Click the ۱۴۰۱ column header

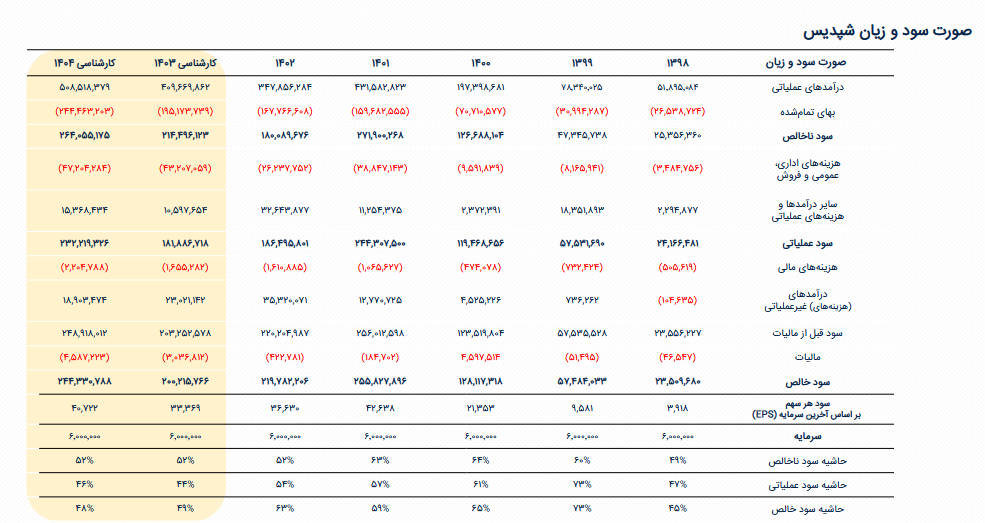pyautogui.click(x=381, y=63)
